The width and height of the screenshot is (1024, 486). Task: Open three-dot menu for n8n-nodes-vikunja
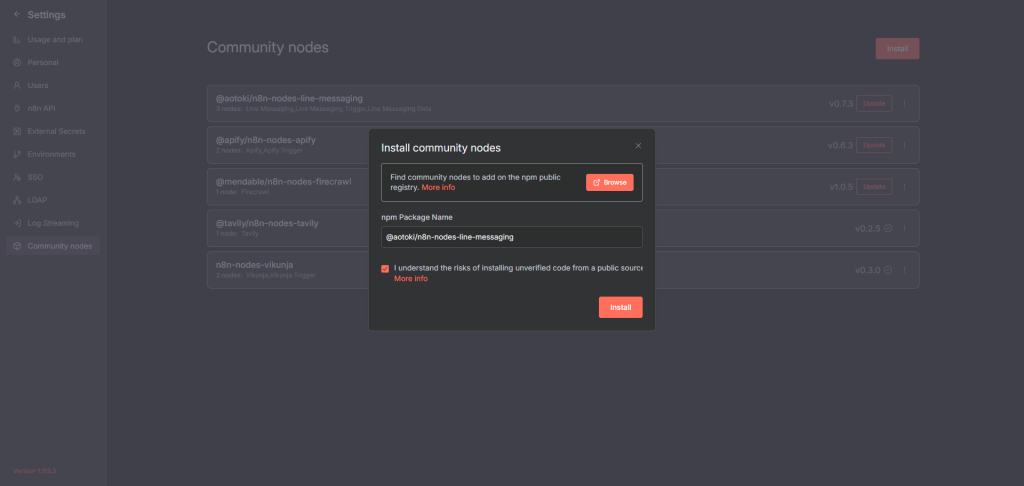(x=905, y=270)
